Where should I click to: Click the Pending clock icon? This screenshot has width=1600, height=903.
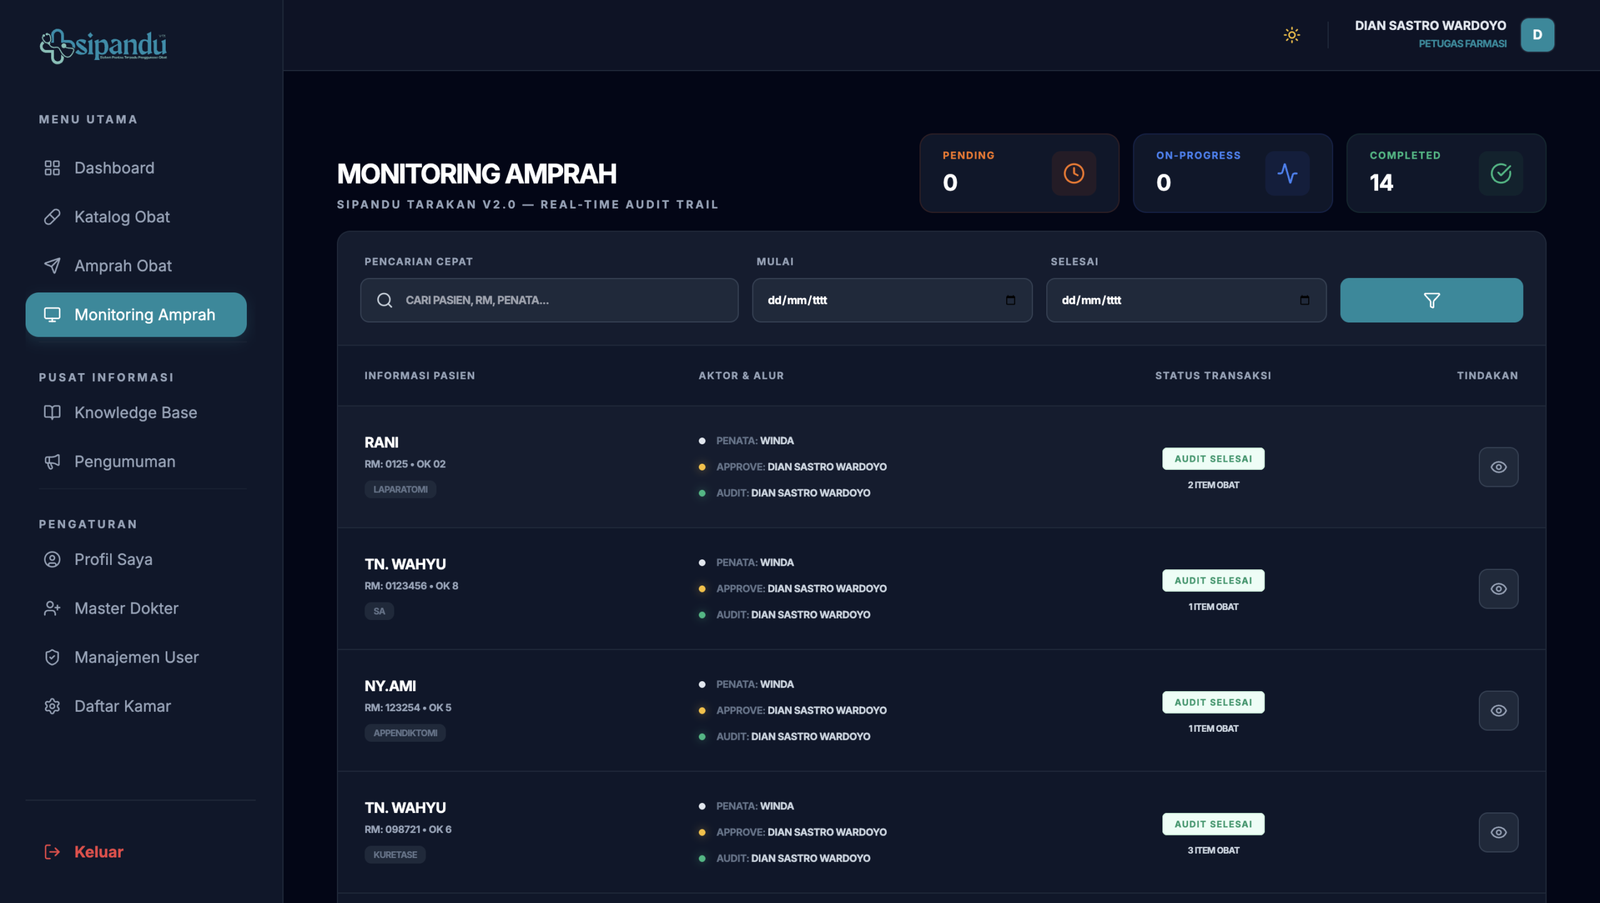1074,174
